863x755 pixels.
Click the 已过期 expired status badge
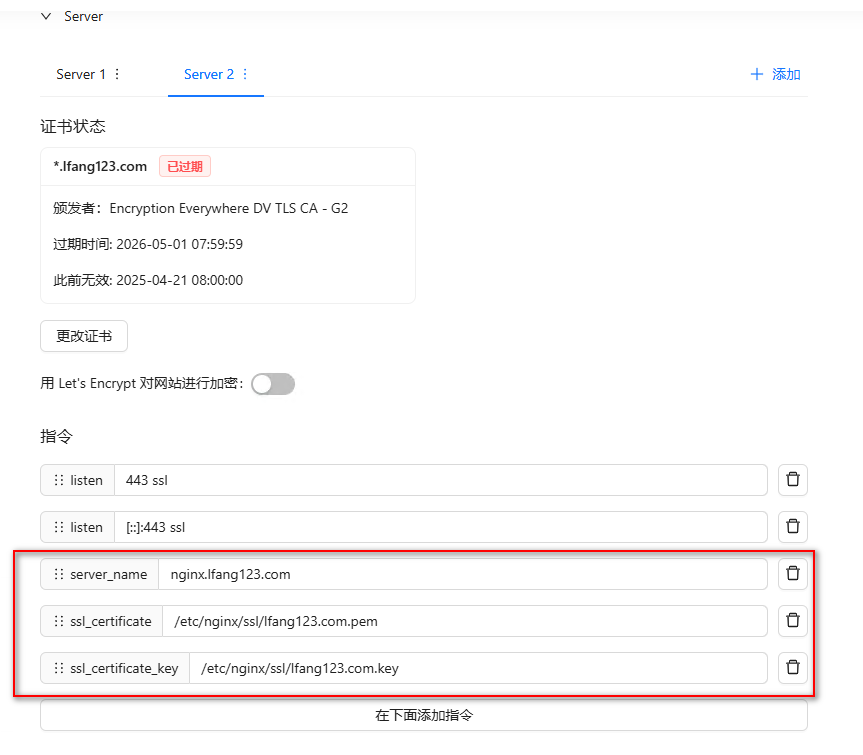click(185, 167)
